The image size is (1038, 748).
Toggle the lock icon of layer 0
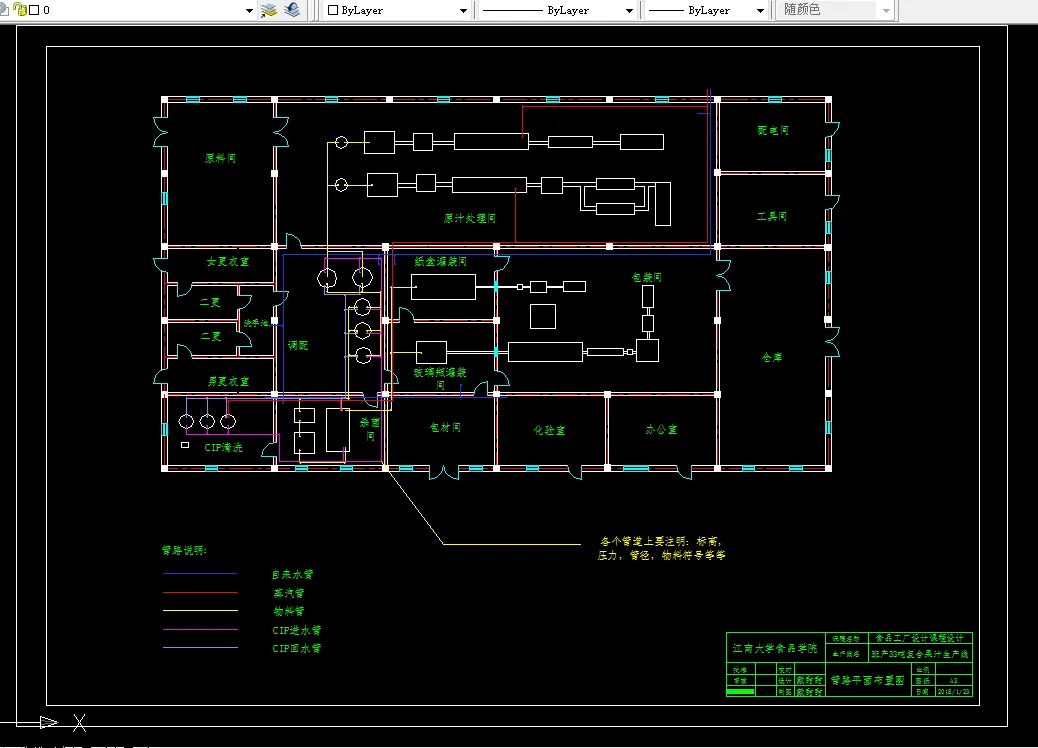point(19,10)
